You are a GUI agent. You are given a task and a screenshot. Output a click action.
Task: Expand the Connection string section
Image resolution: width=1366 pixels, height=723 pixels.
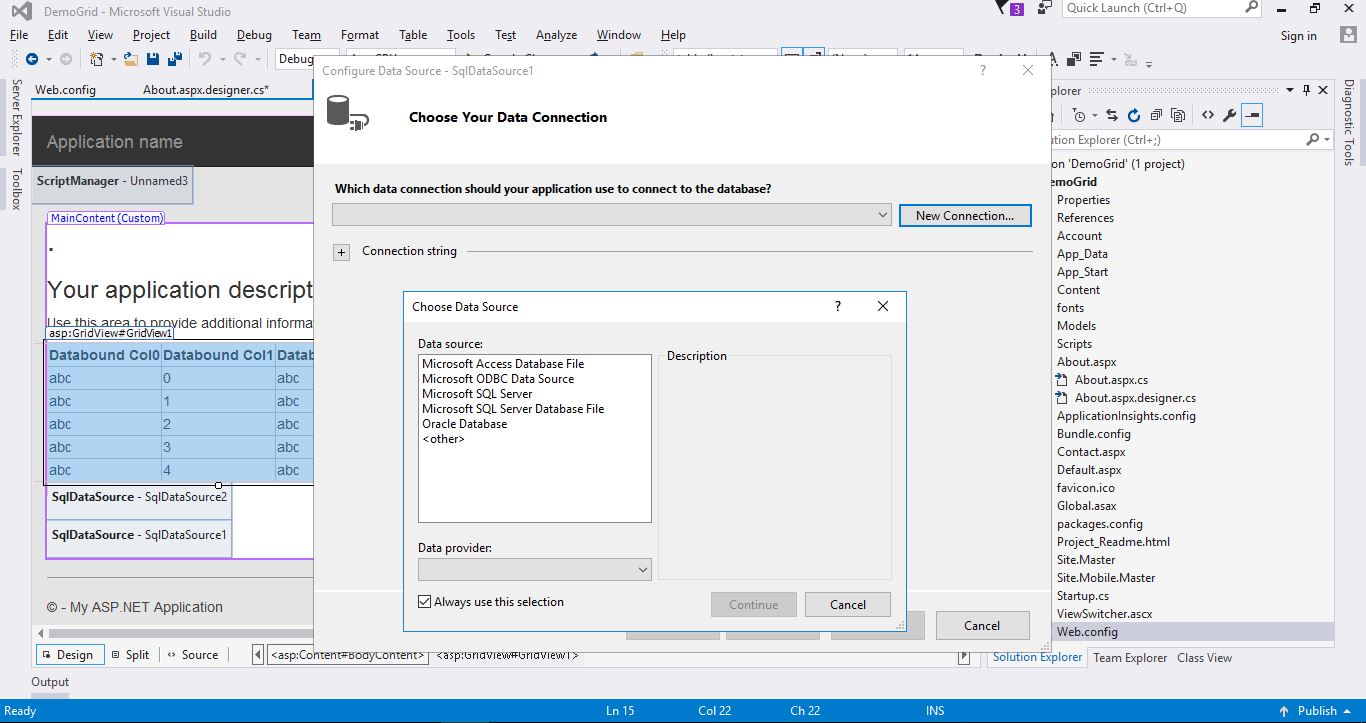tap(341, 252)
